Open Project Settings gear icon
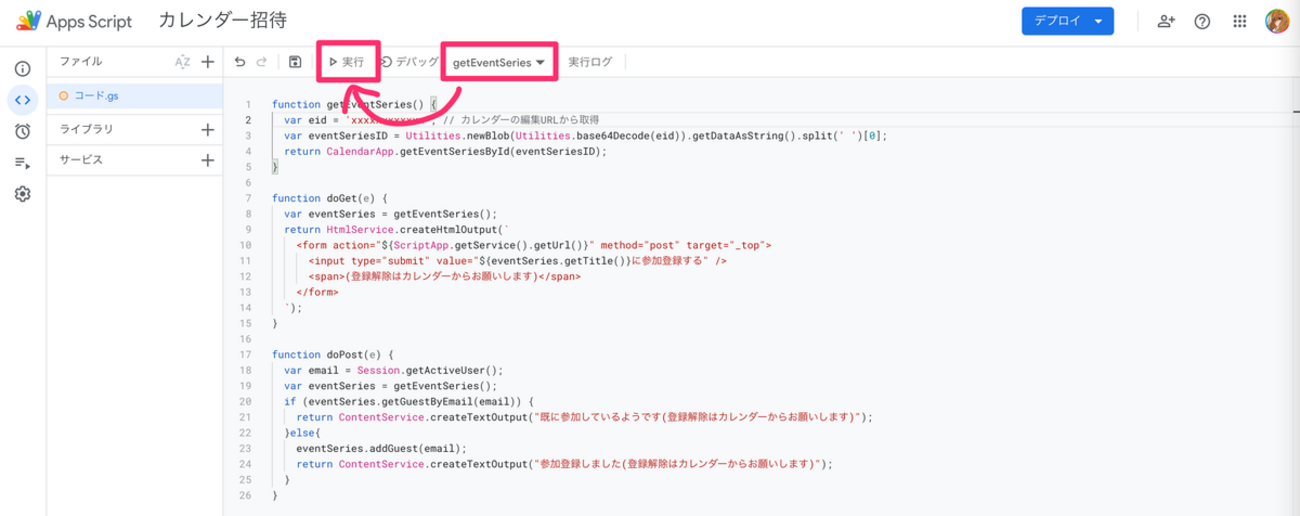This screenshot has height=516, width=1300. click(23, 194)
